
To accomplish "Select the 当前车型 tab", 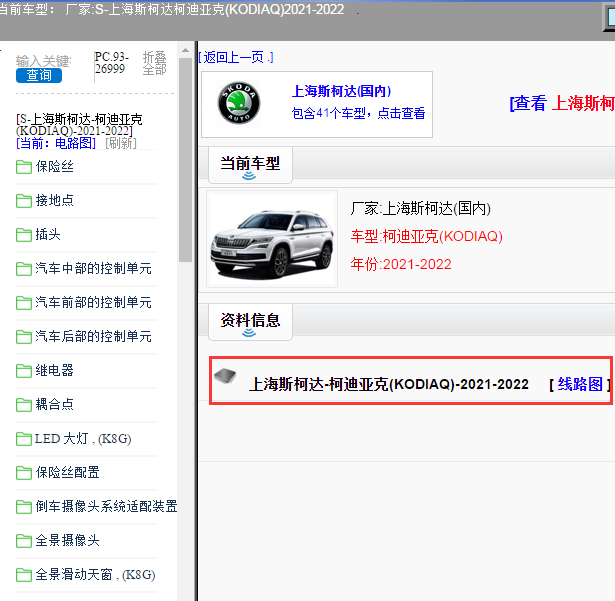I will (x=250, y=164).
